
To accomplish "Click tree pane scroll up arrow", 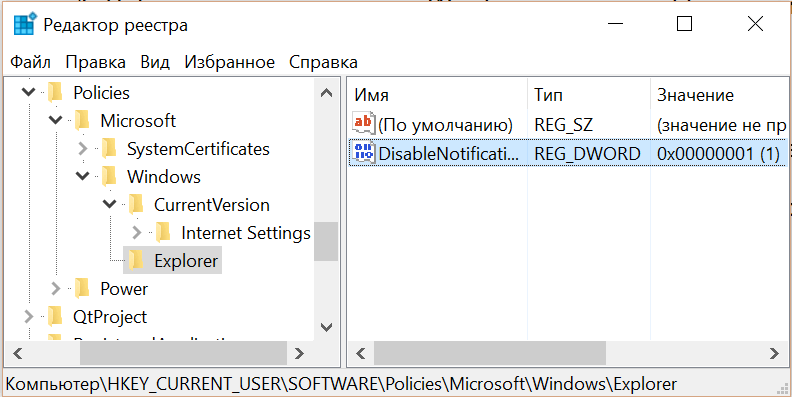I will (x=326, y=92).
